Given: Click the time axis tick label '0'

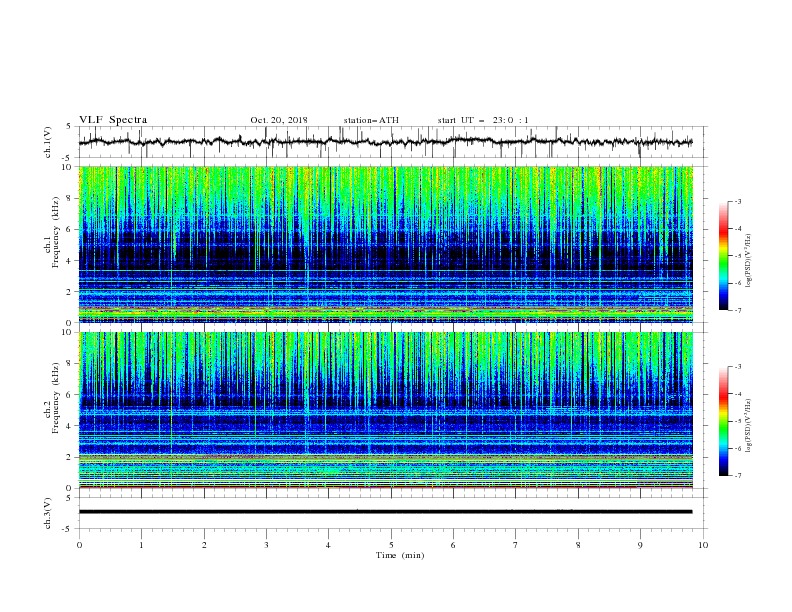Looking at the screenshot, I should click(x=79, y=545).
